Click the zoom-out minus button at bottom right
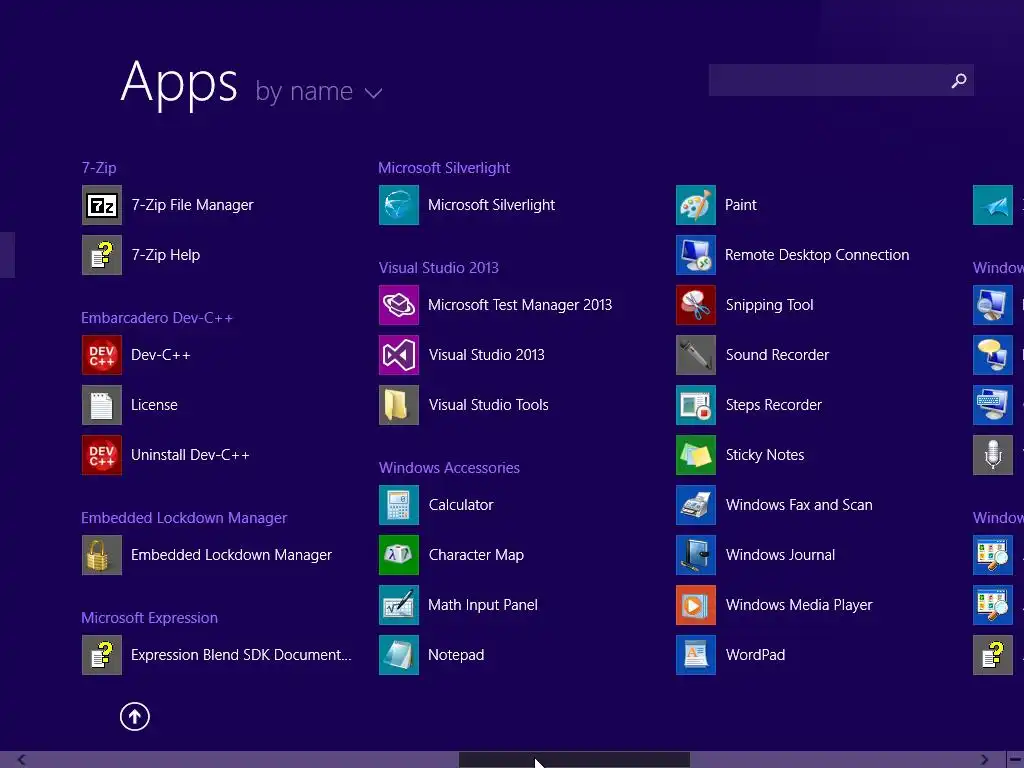Screen dimensions: 1024x768 click(1016, 760)
